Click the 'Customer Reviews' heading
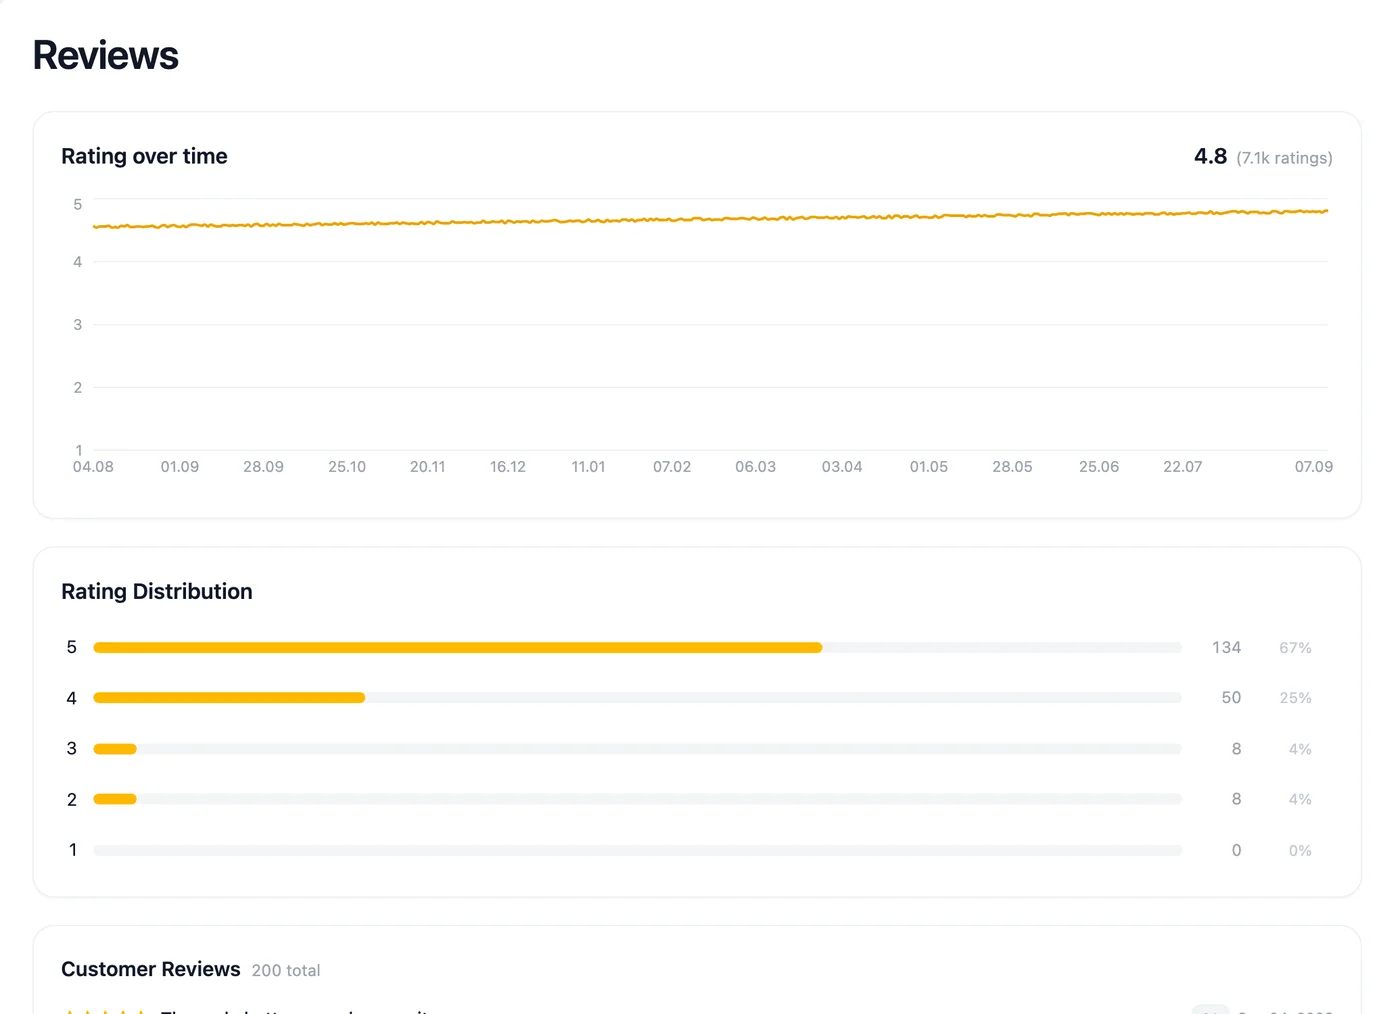The height and width of the screenshot is (1014, 1400). point(151,969)
